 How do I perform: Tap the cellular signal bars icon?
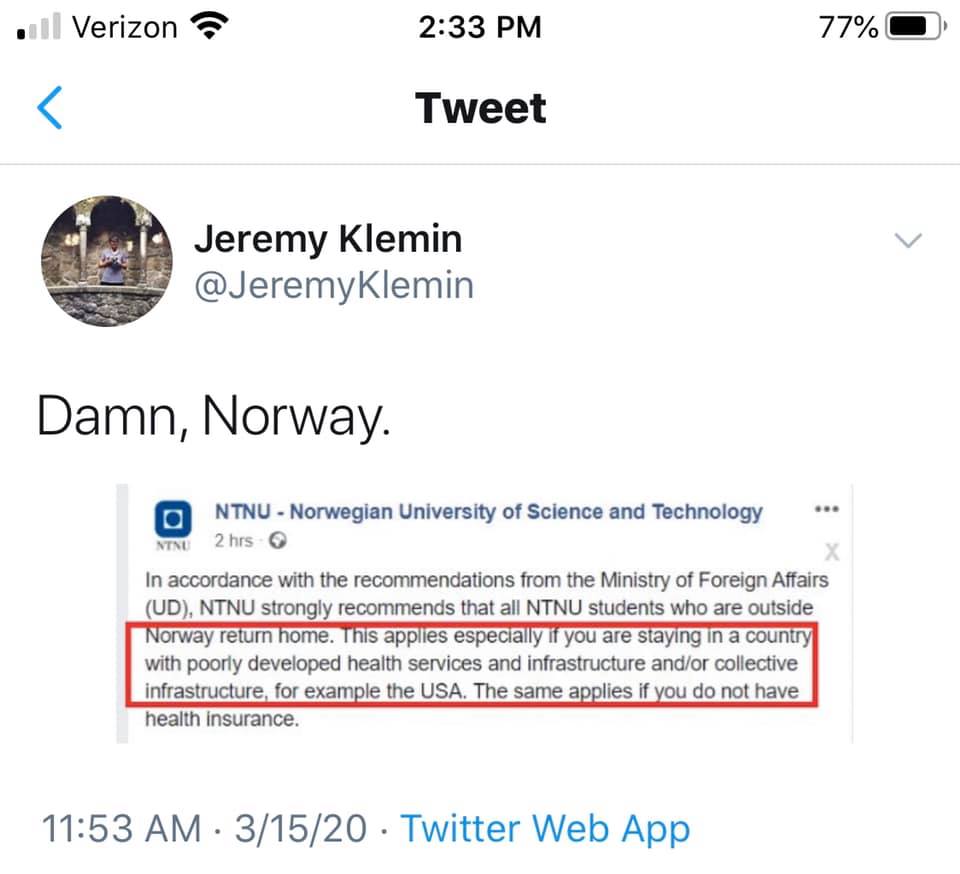[40, 28]
